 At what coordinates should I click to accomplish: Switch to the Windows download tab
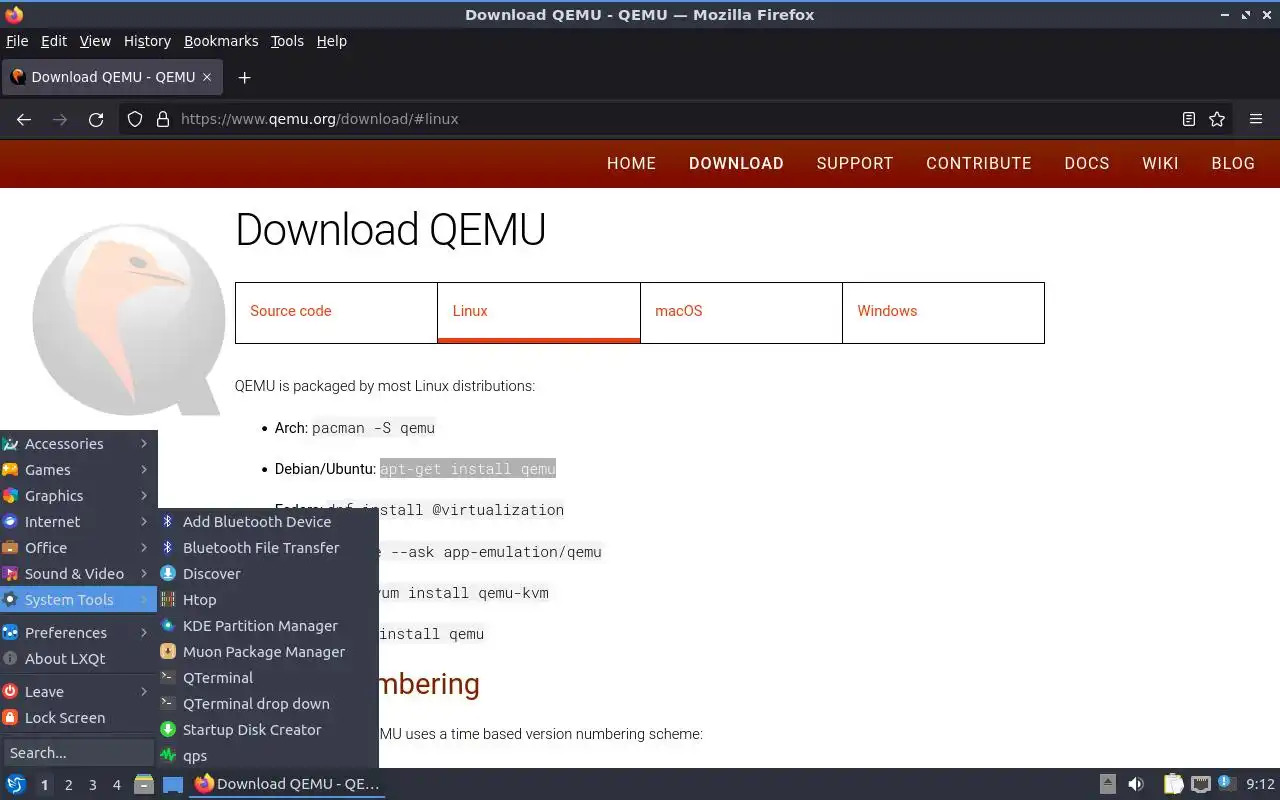943,312
